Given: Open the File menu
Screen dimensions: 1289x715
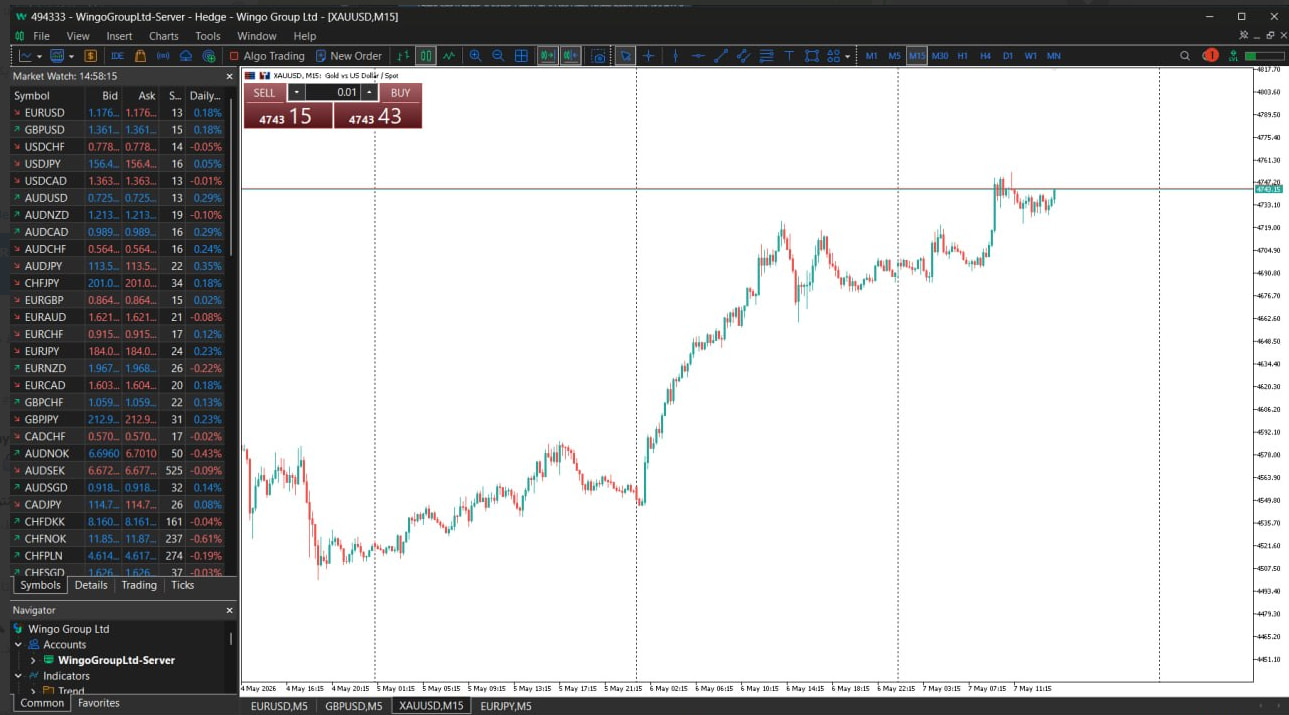Looking at the screenshot, I should point(41,36).
